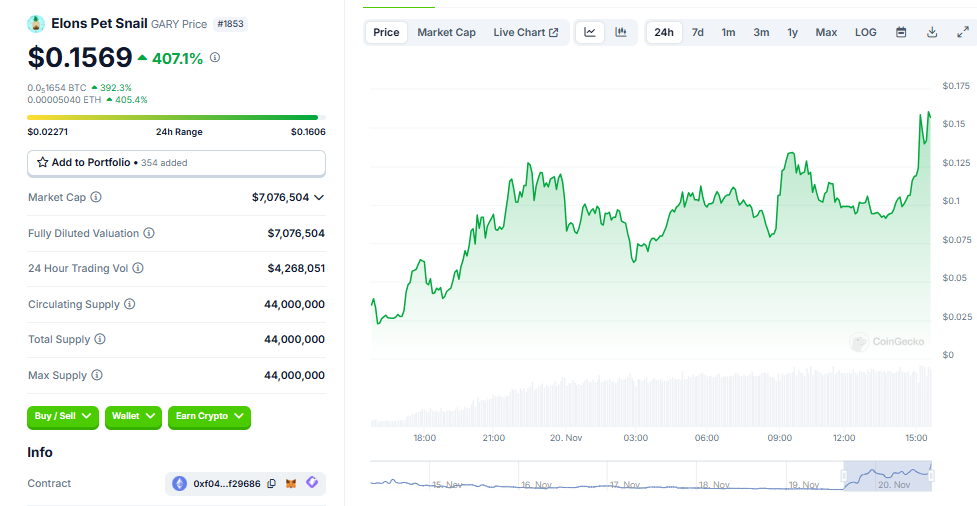Open info icon next to 407.1% change
This screenshot has height=506, width=977.
click(x=215, y=57)
